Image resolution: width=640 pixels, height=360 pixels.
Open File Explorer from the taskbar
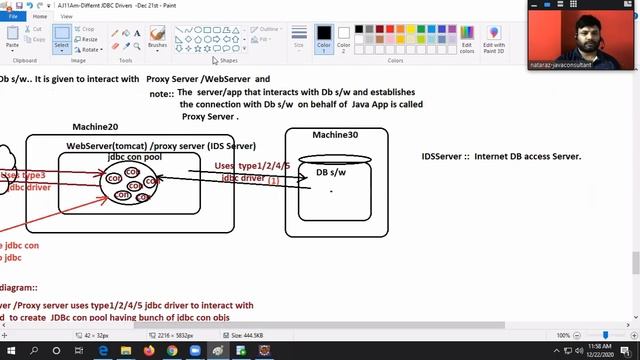point(126,351)
